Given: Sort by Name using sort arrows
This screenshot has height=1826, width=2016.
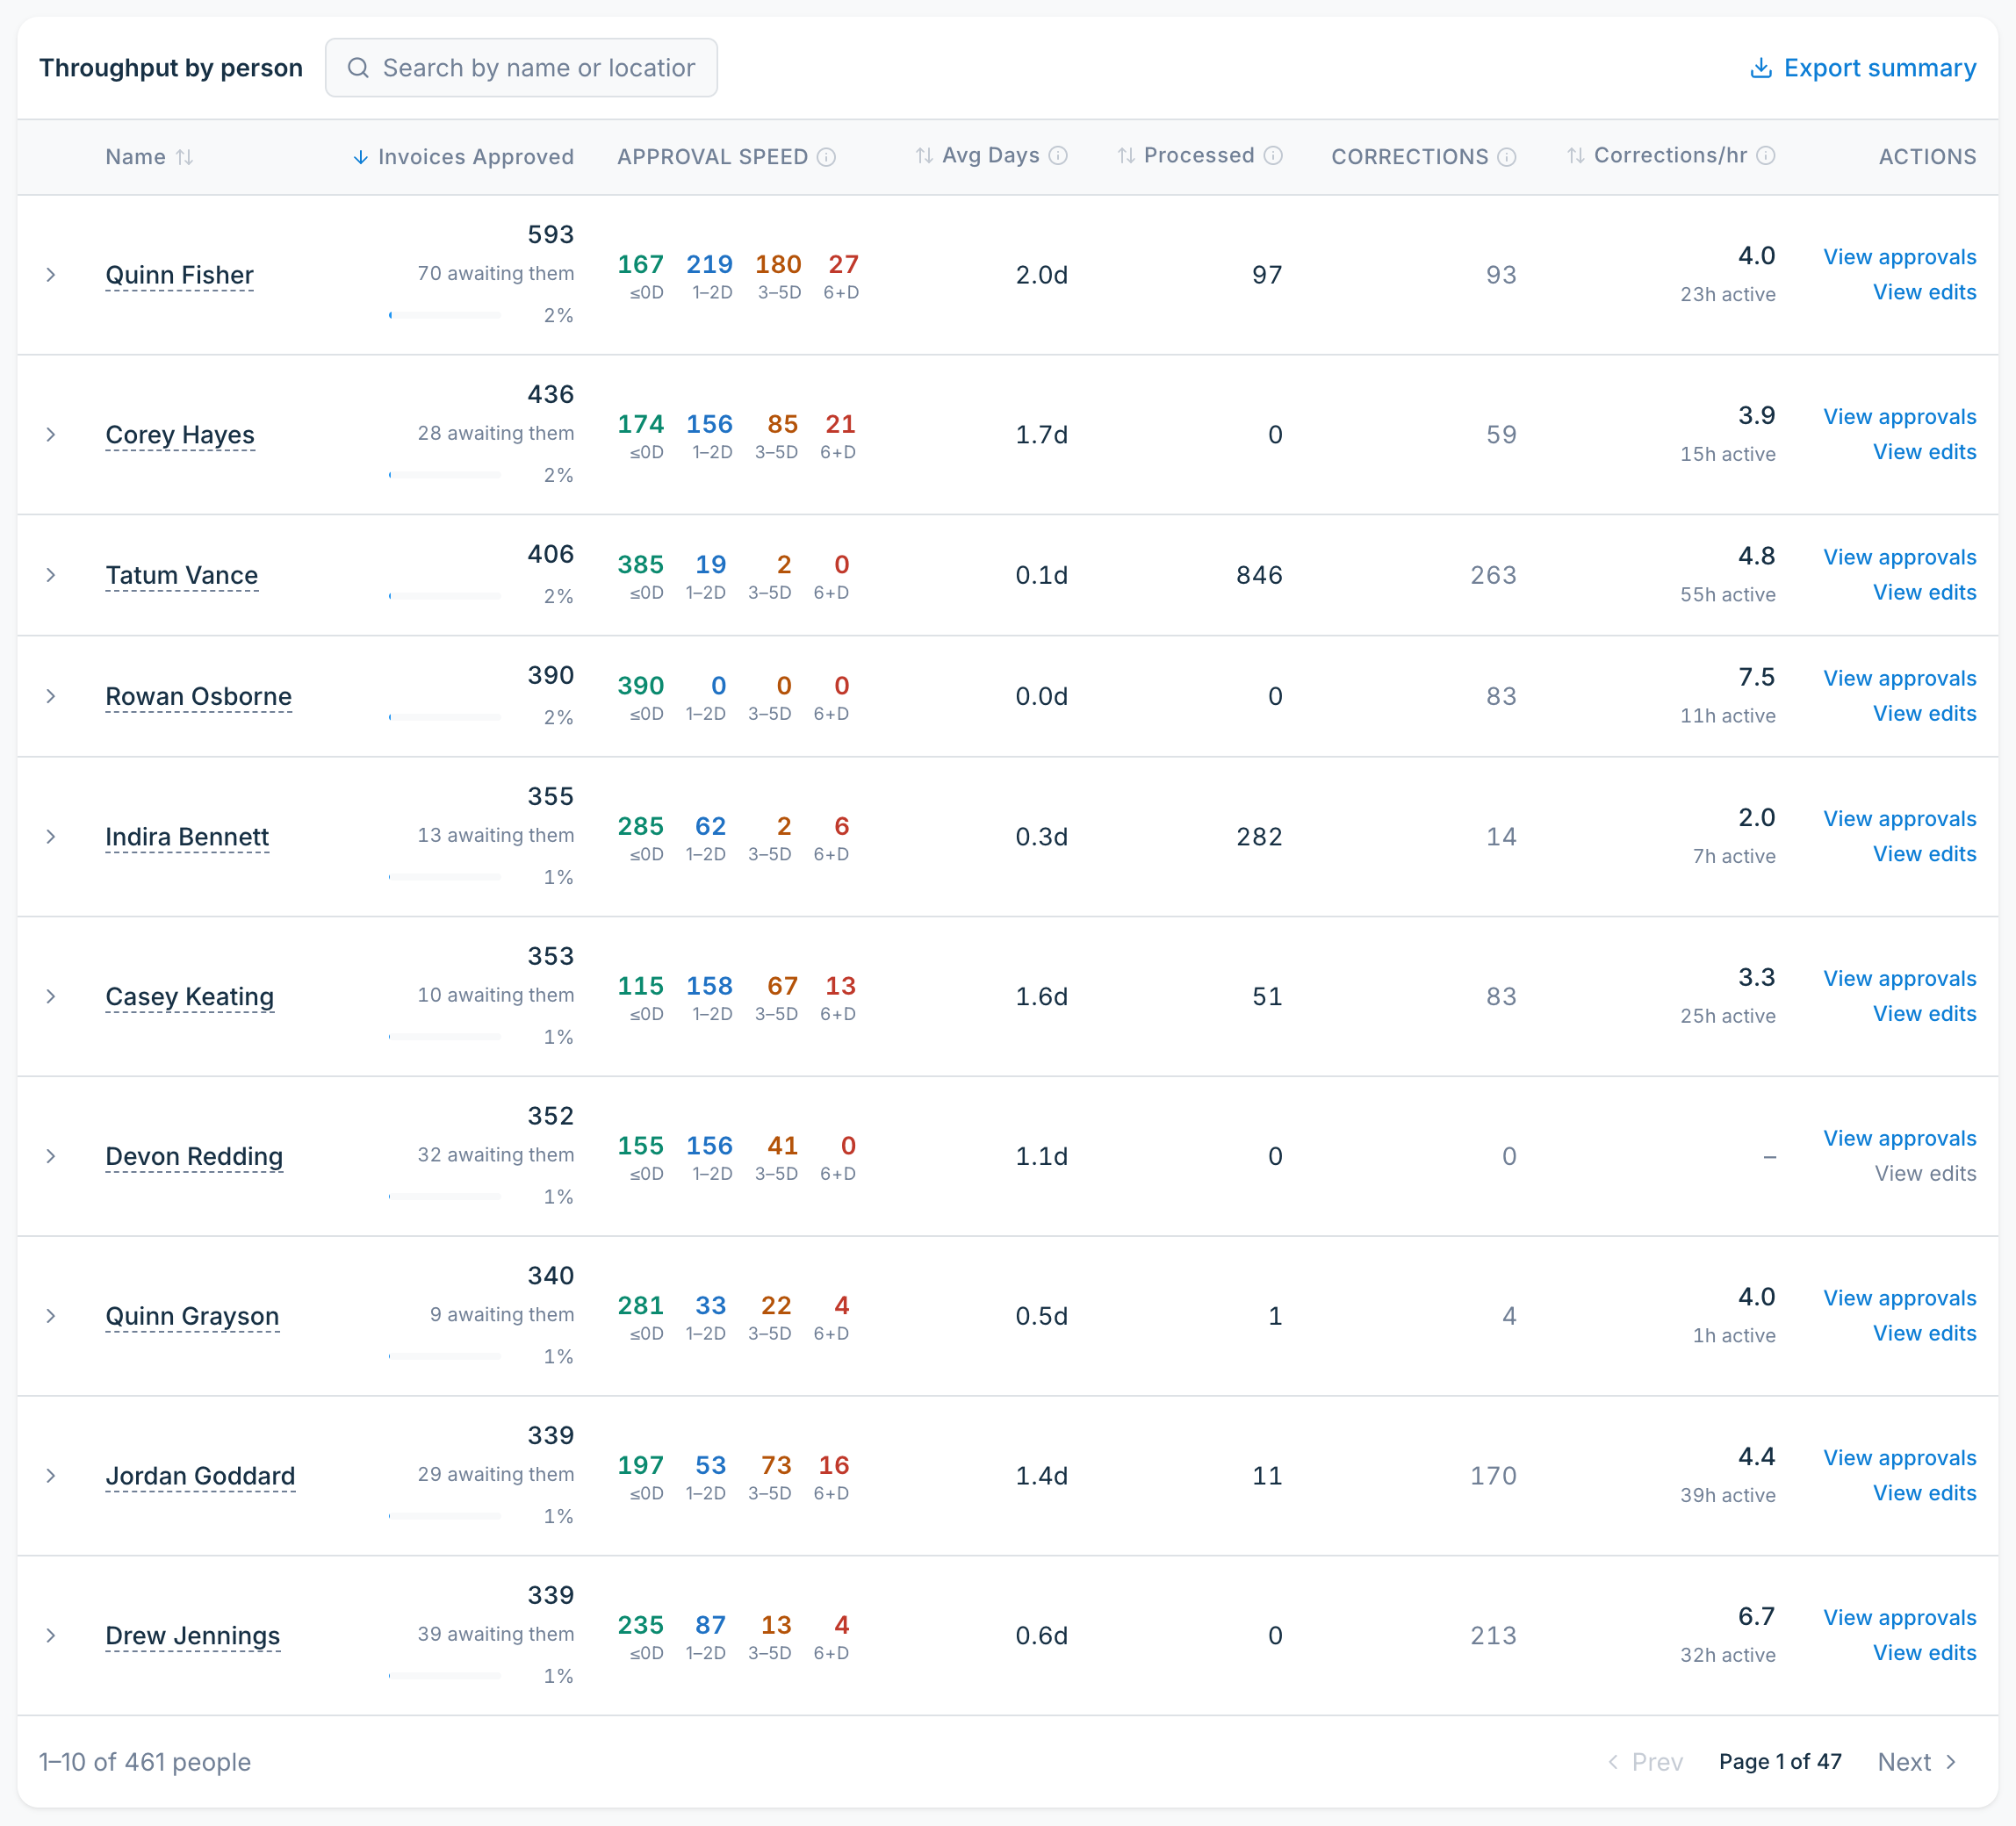Looking at the screenshot, I should pos(184,157).
